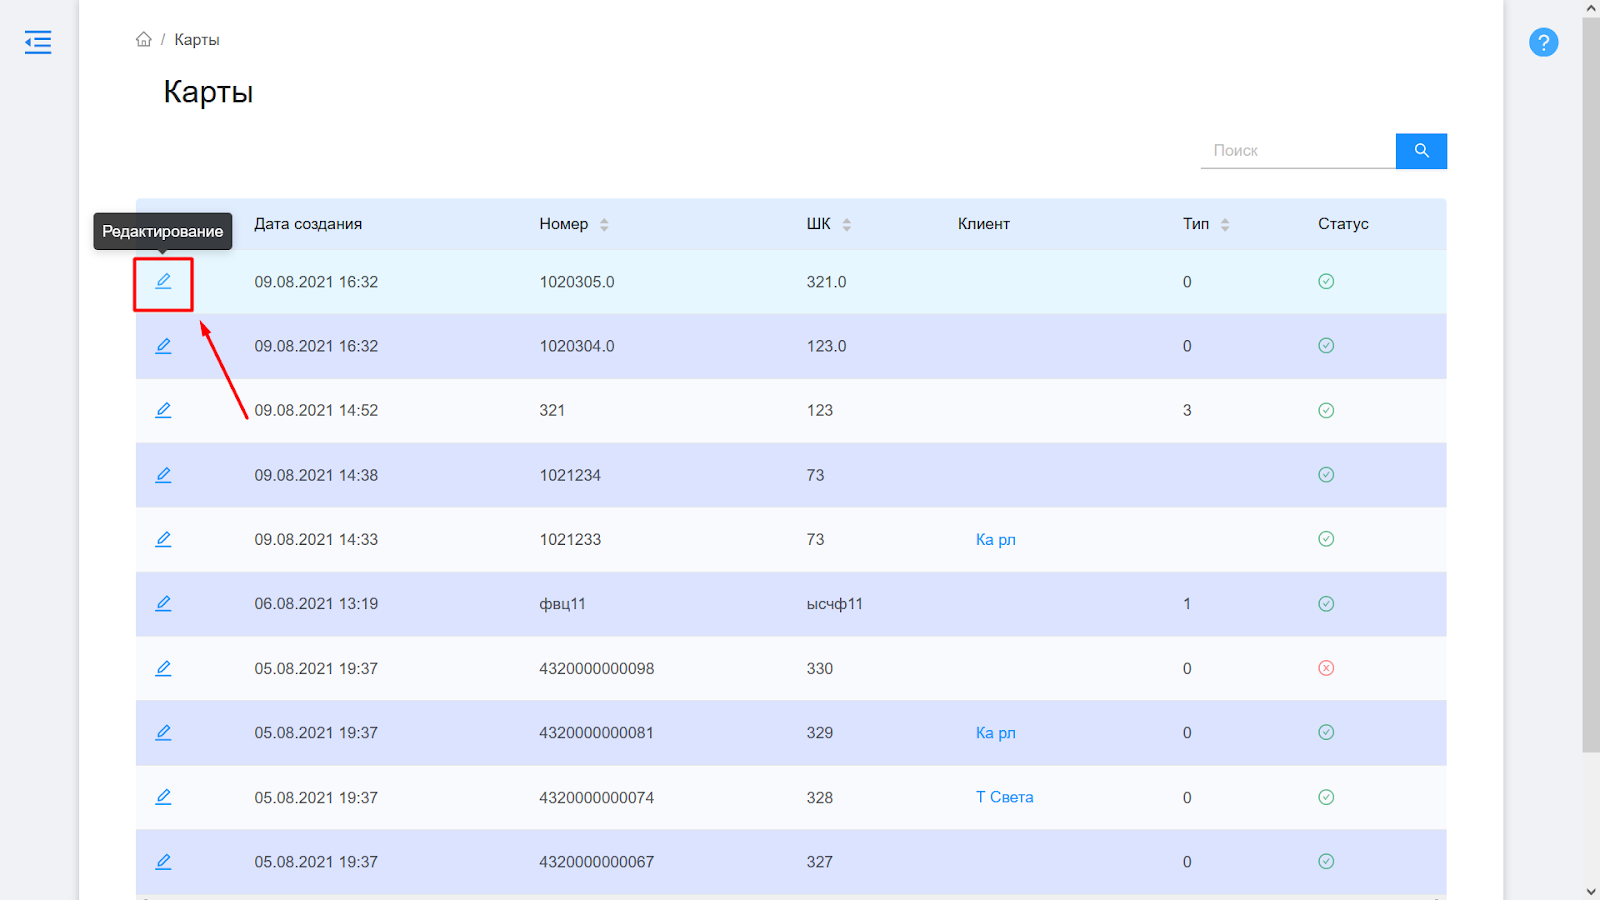Open client Ка рл on card 4320000000081
This screenshot has width=1600, height=900.
pyautogui.click(x=996, y=732)
